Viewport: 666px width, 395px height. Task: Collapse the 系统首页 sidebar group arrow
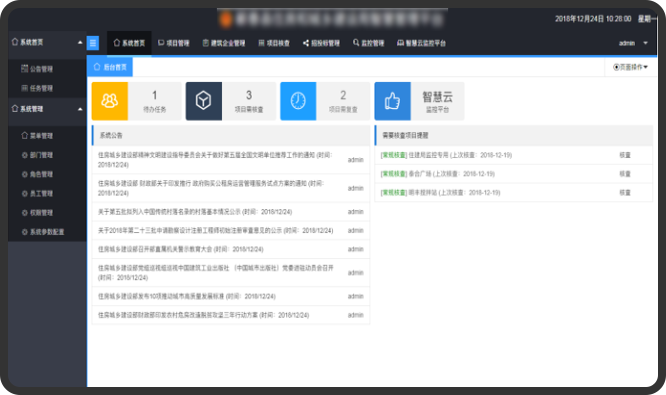[80, 42]
